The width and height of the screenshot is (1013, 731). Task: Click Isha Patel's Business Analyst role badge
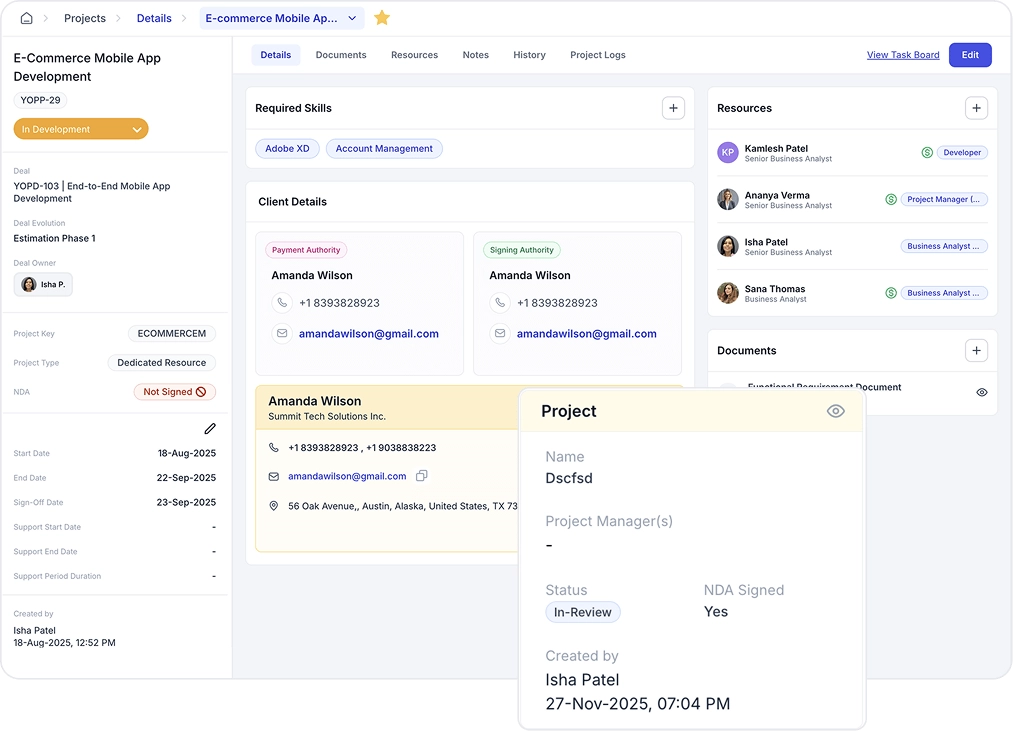pyautogui.click(x=943, y=246)
